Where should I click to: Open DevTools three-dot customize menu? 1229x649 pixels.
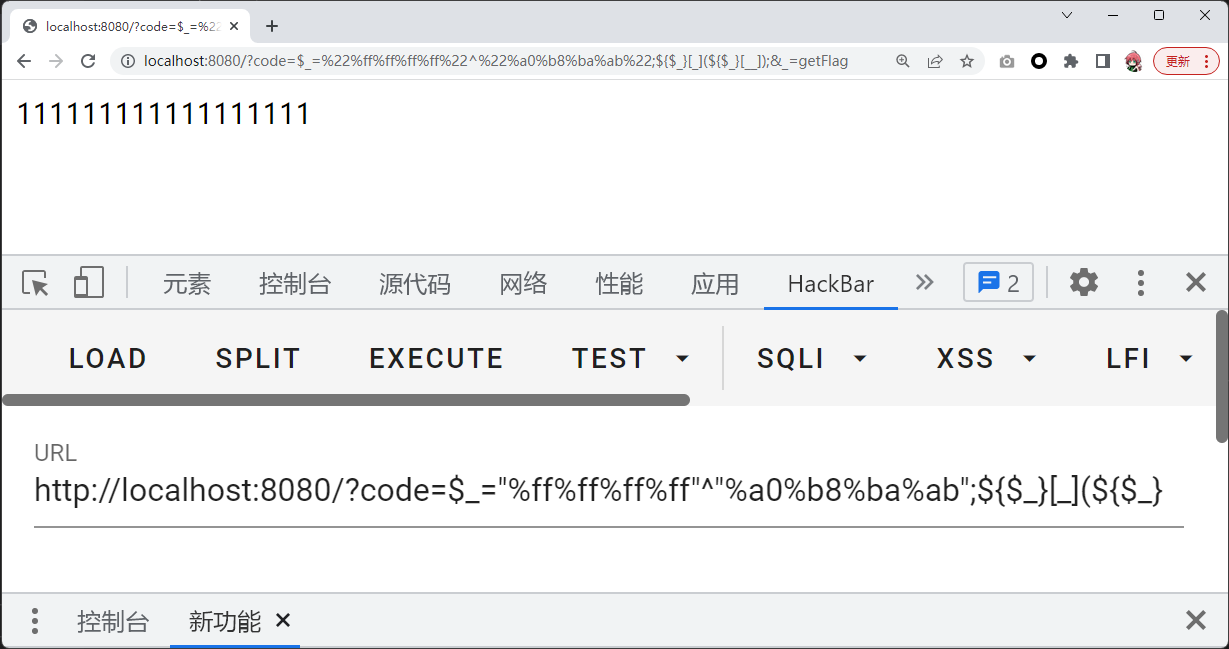pos(1140,283)
